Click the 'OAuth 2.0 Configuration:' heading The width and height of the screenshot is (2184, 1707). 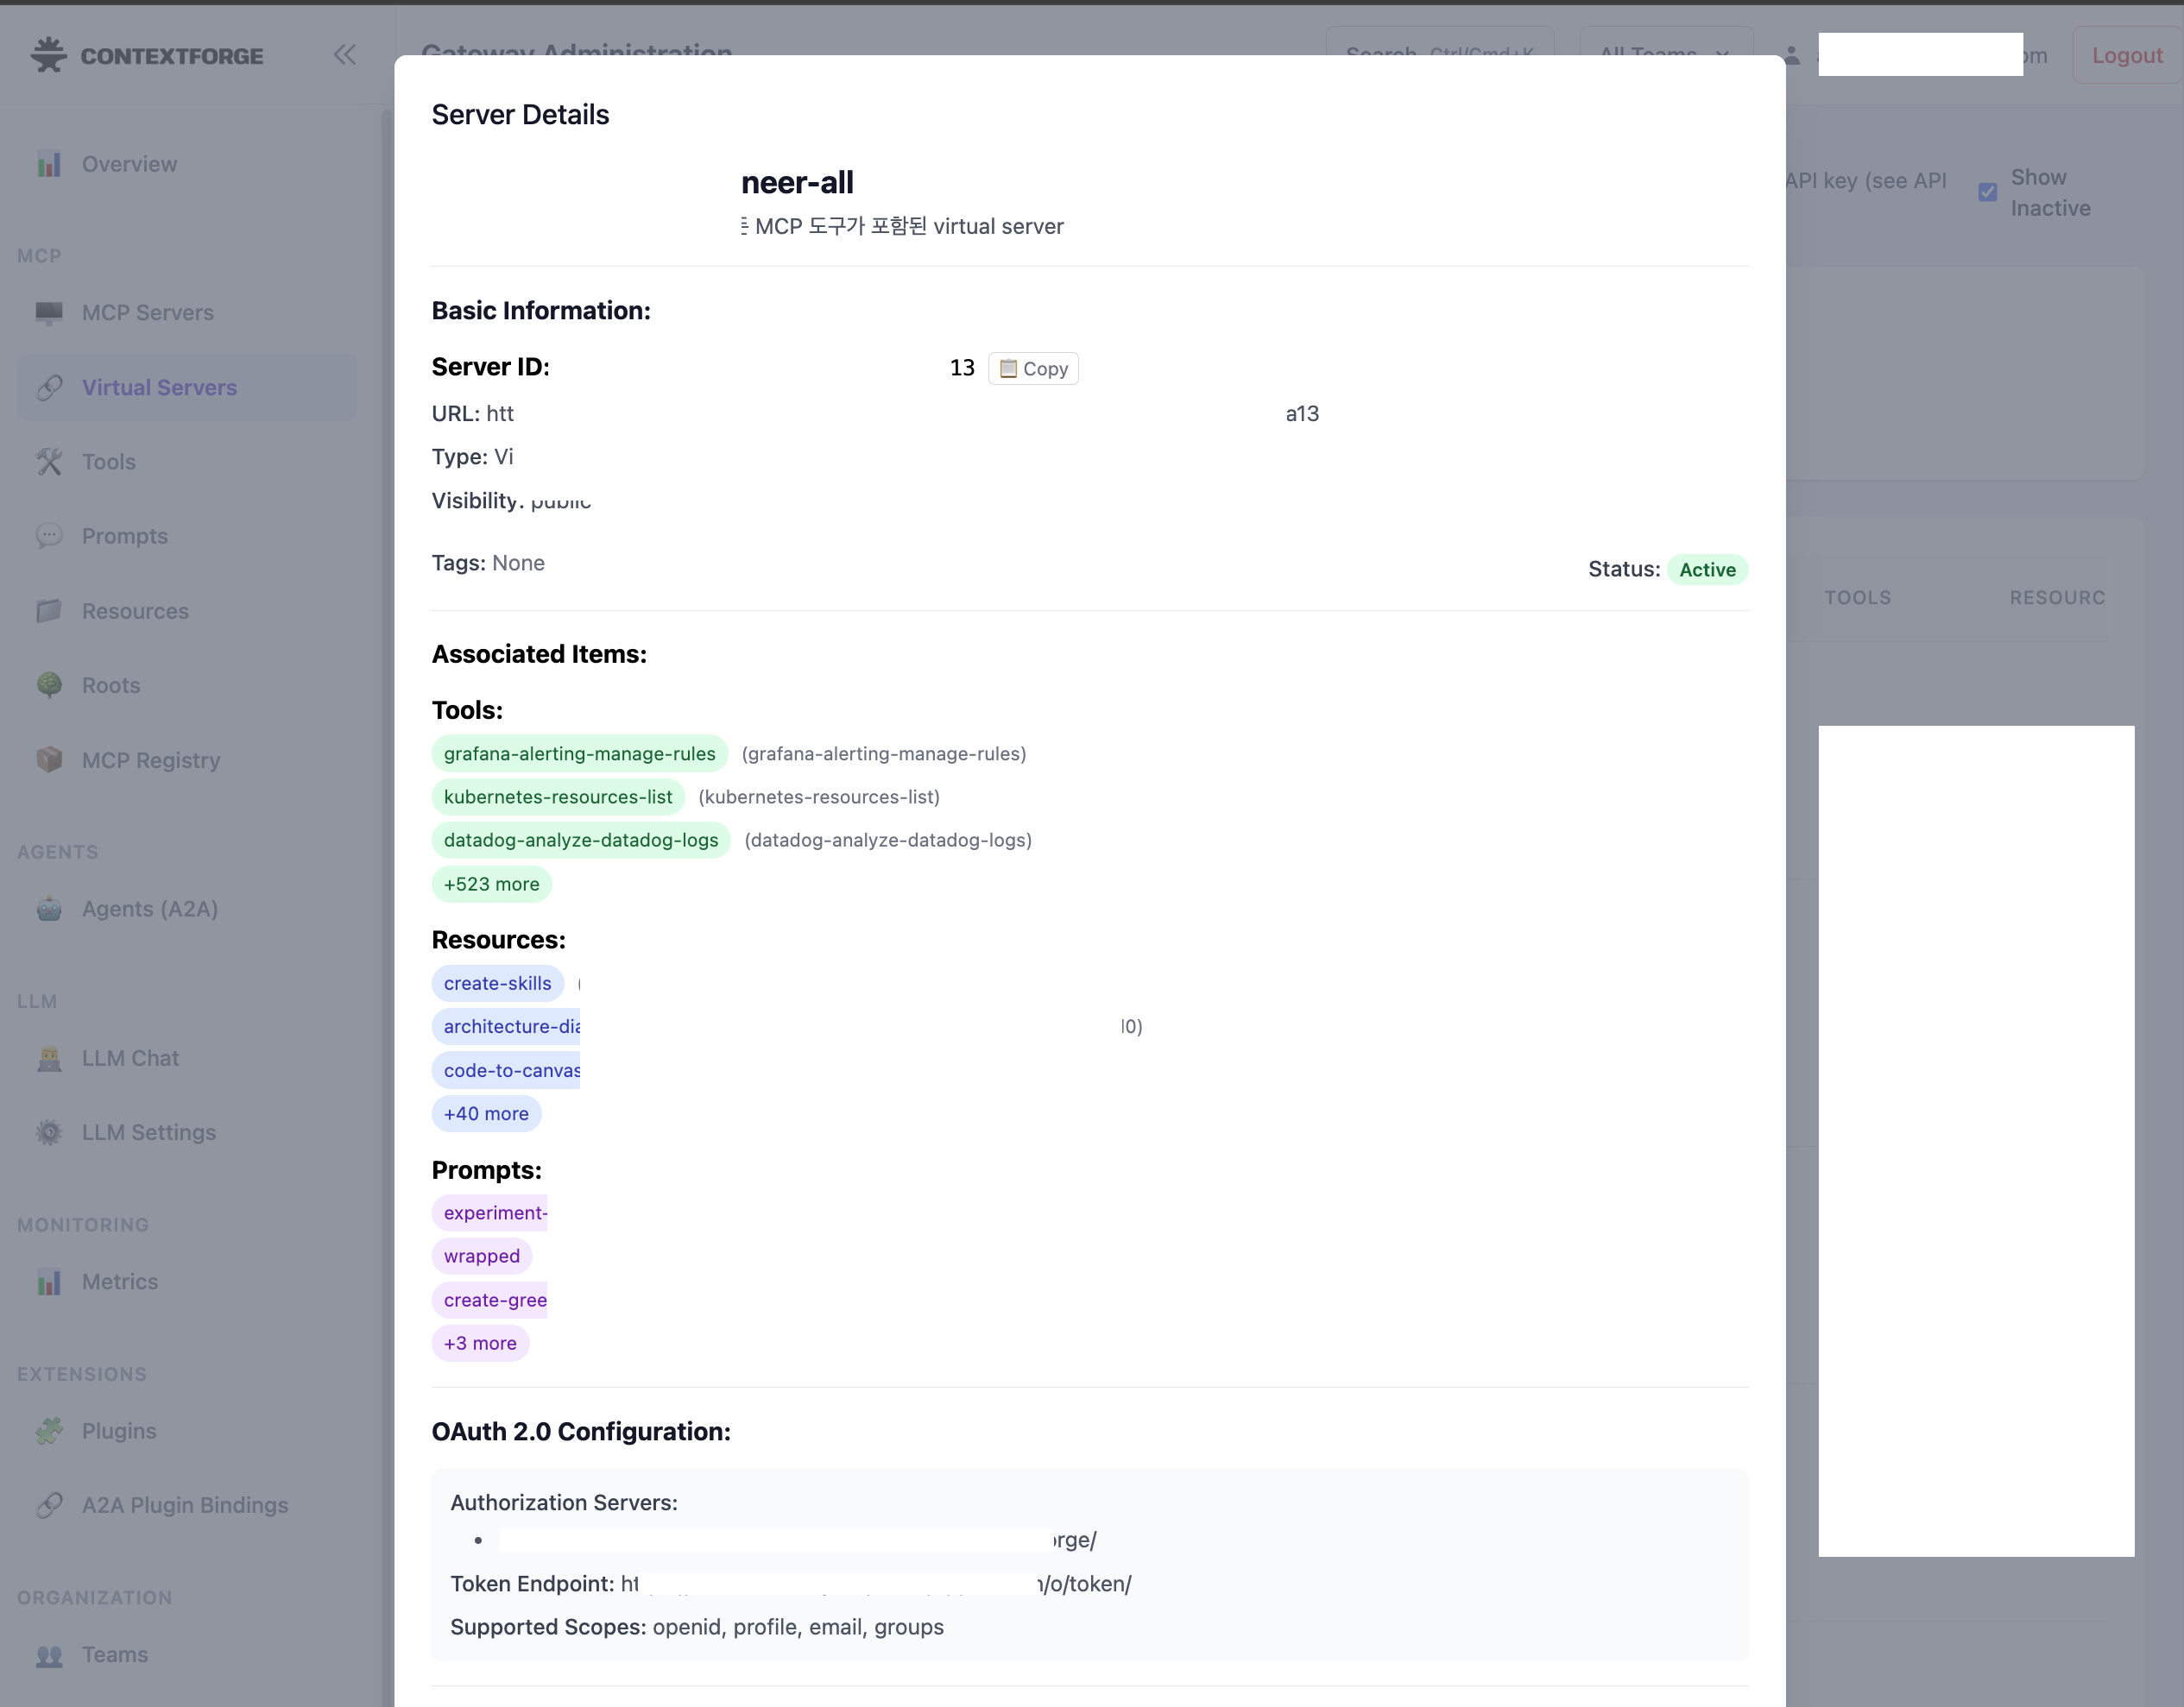click(581, 1432)
